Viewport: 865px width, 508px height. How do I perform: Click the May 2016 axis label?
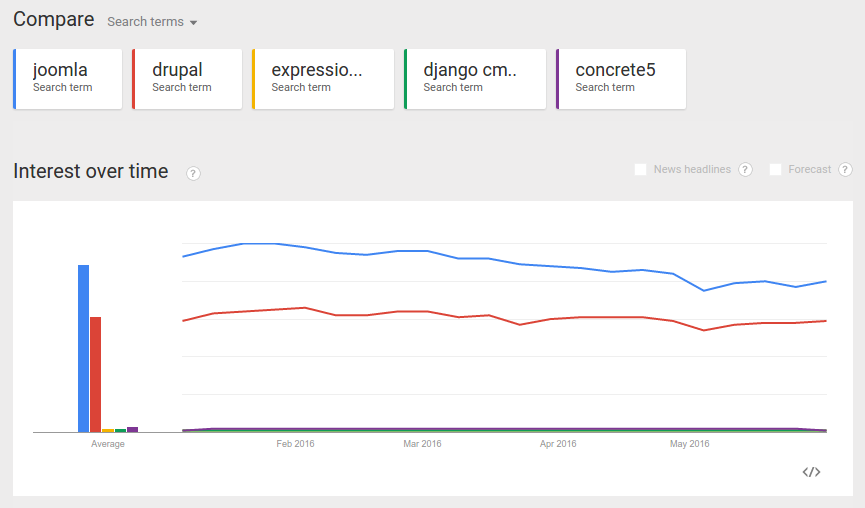click(690, 444)
